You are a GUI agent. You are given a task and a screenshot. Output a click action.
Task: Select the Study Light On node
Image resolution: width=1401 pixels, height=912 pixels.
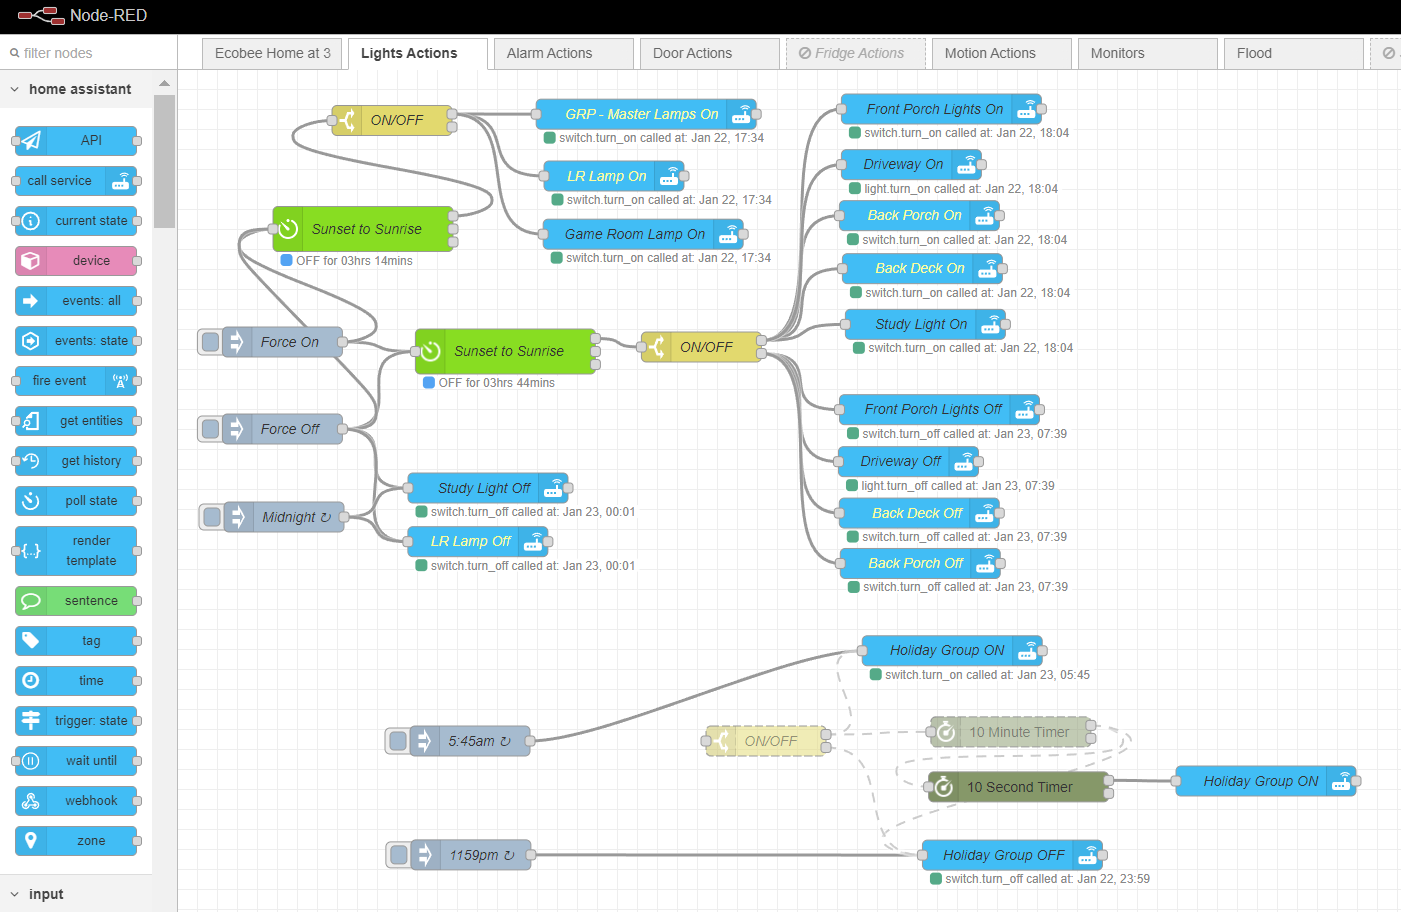pos(926,324)
